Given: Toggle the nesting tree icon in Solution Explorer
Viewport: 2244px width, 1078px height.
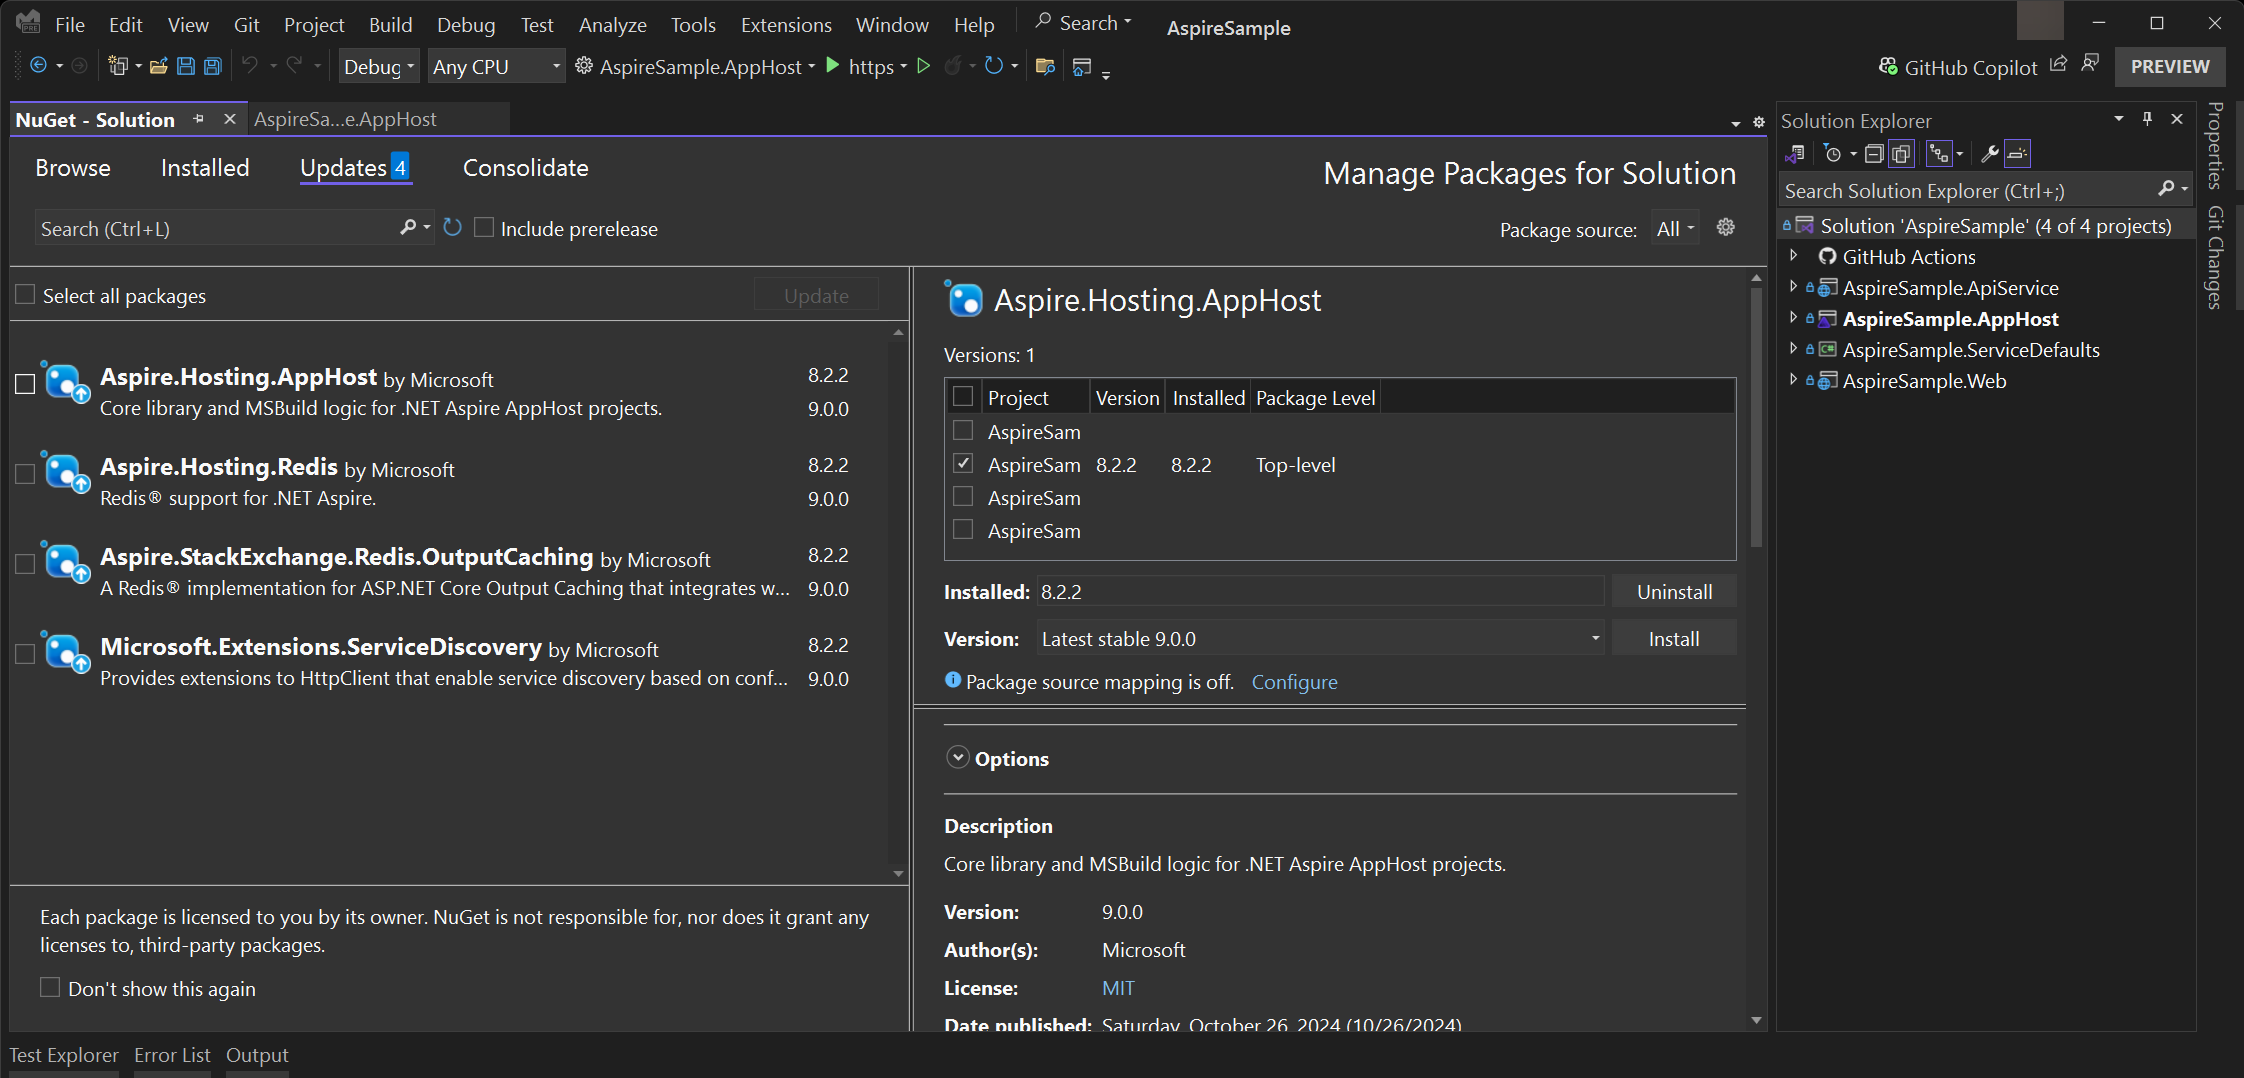Looking at the screenshot, I should click(1939, 154).
